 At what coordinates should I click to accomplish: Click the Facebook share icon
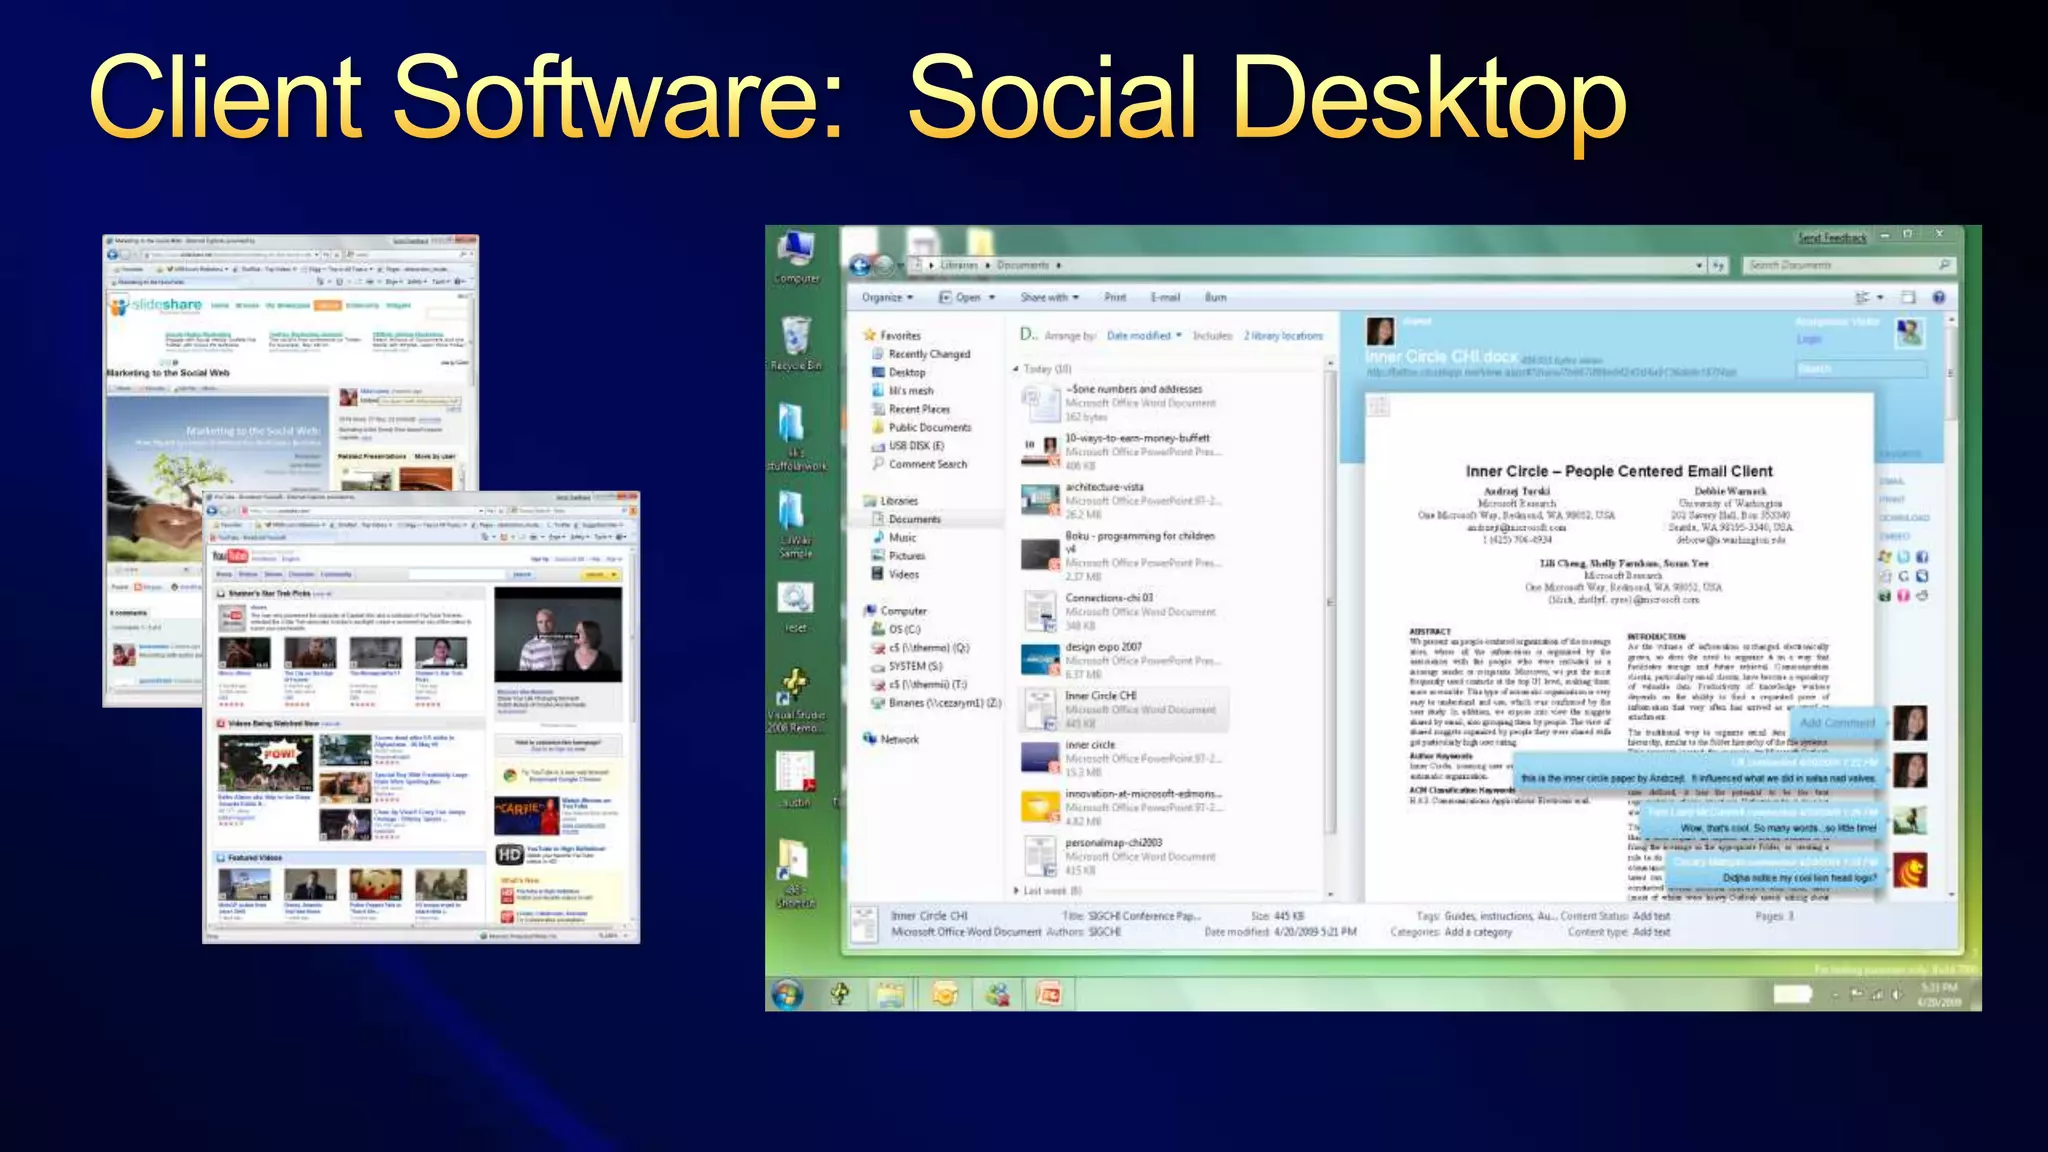coord(1922,557)
